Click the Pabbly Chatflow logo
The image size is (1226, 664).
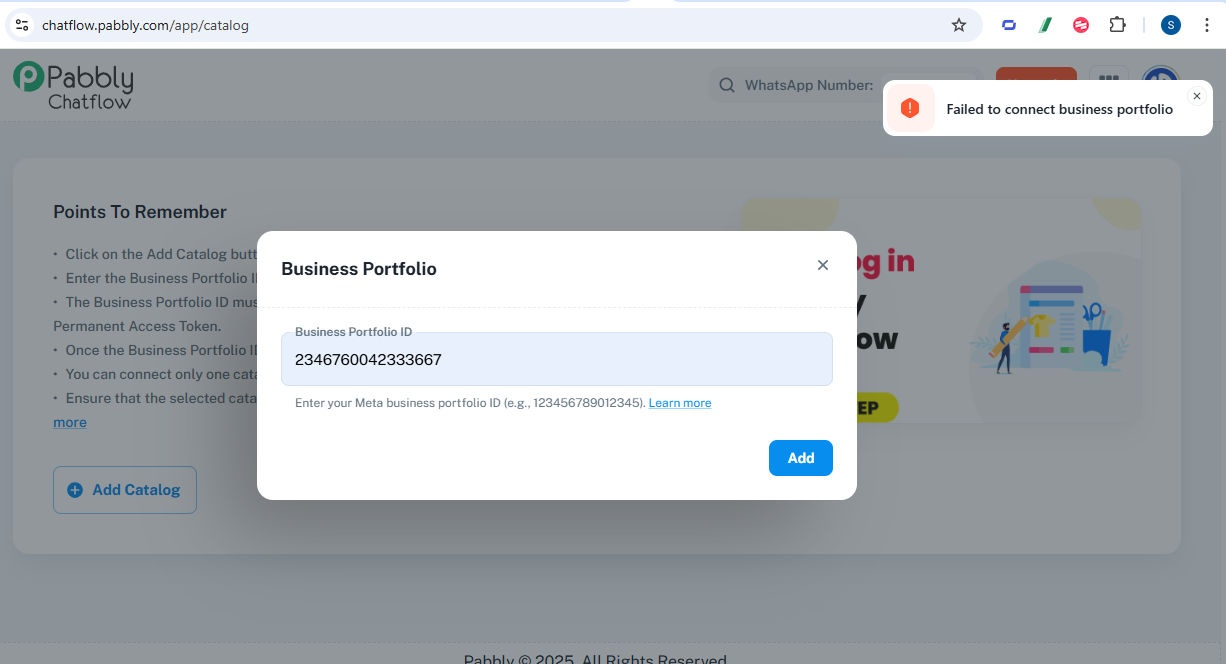pyautogui.click(x=73, y=85)
